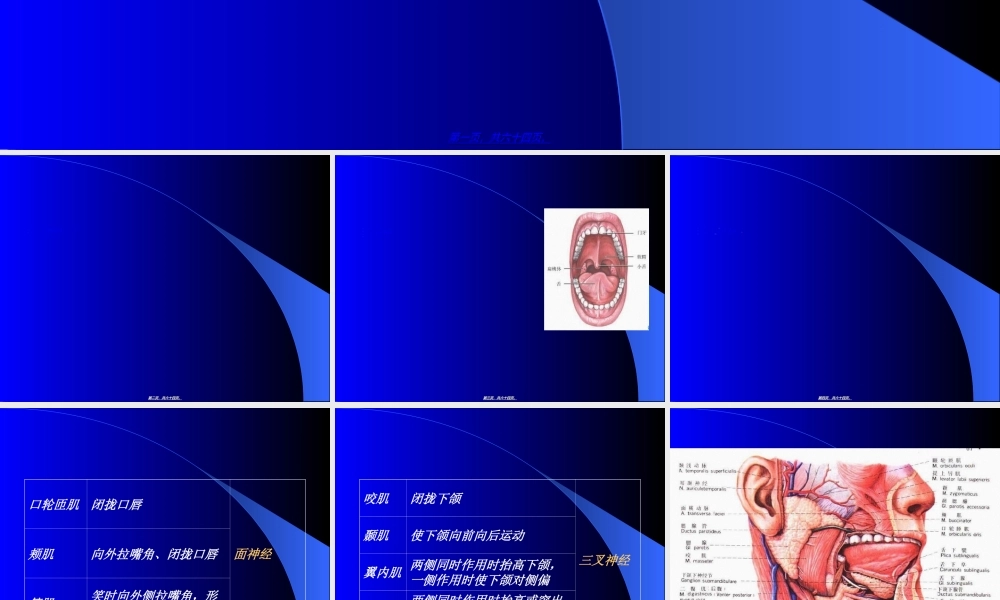The width and height of the screenshot is (1000, 600).
Task: Click the table cell '闭拢口唇'
Action: (158, 504)
